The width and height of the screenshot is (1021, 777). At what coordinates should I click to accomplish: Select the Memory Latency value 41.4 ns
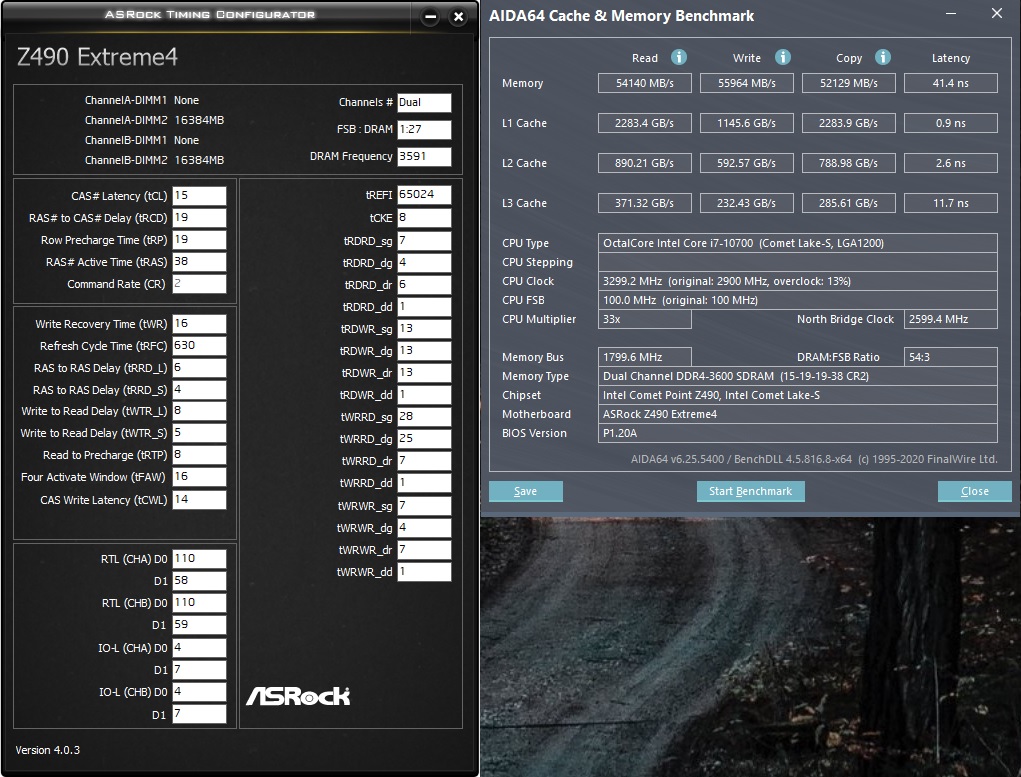(x=951, y=83)
